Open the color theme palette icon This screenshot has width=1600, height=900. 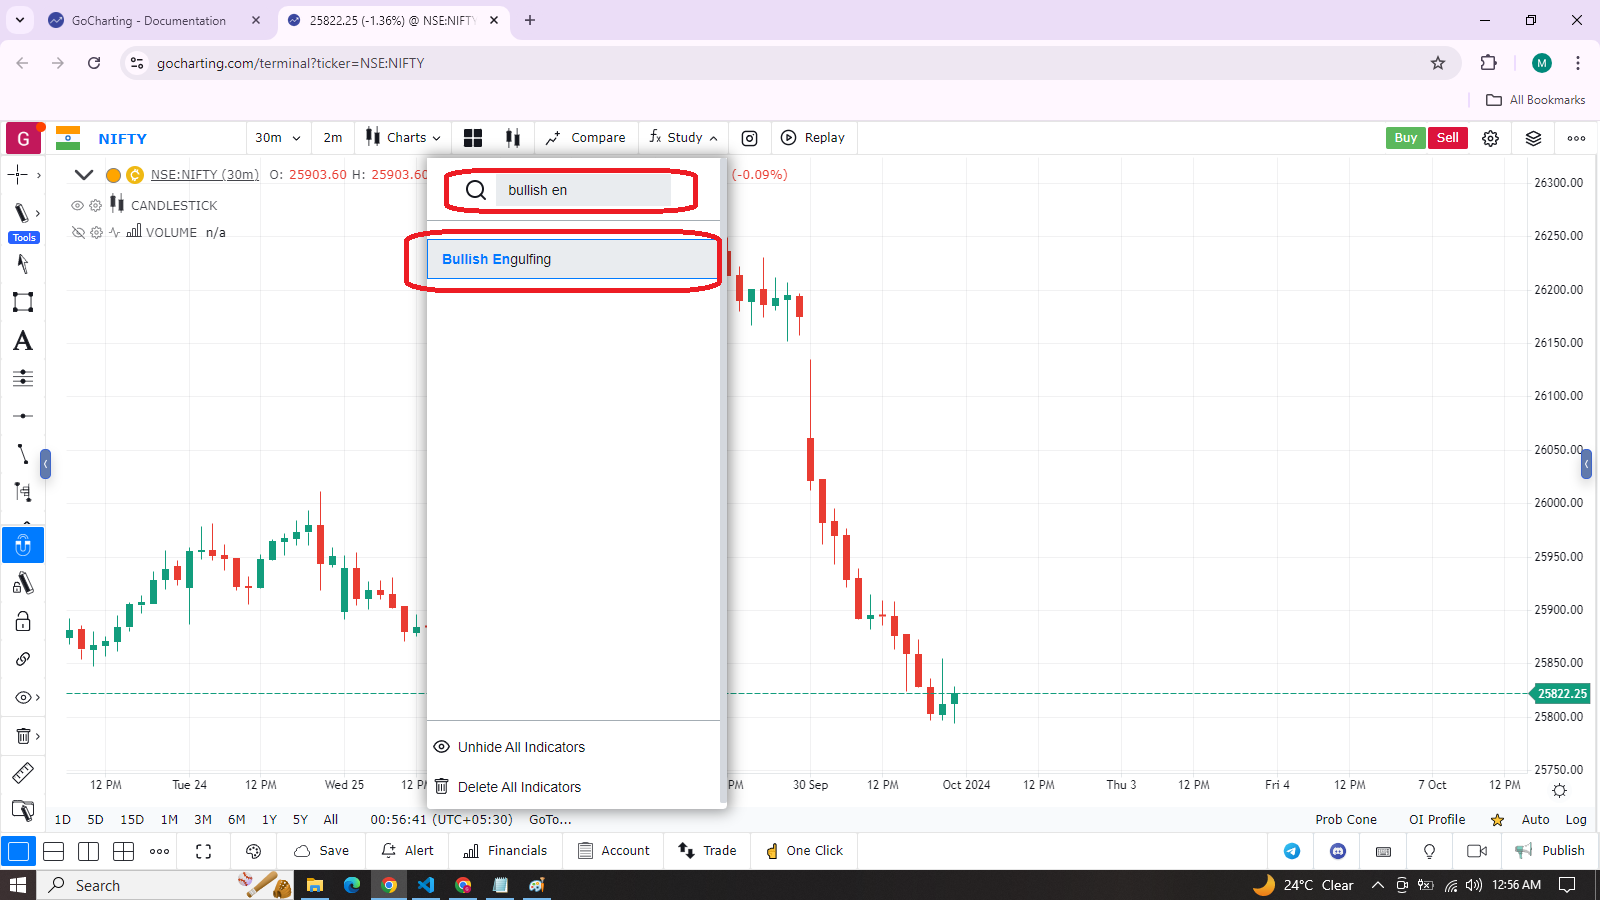click(x=253, y=851)
